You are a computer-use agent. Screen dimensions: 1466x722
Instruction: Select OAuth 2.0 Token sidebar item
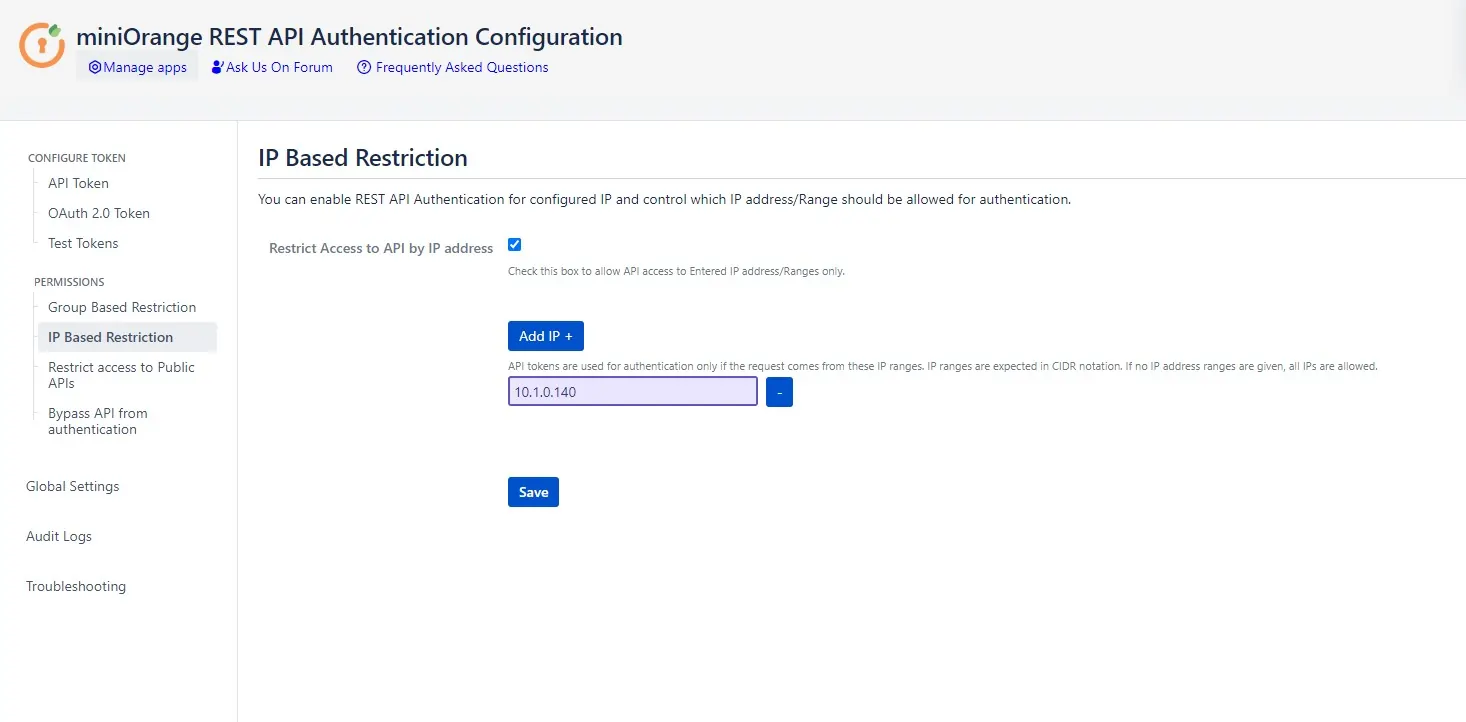coord(99,213)
